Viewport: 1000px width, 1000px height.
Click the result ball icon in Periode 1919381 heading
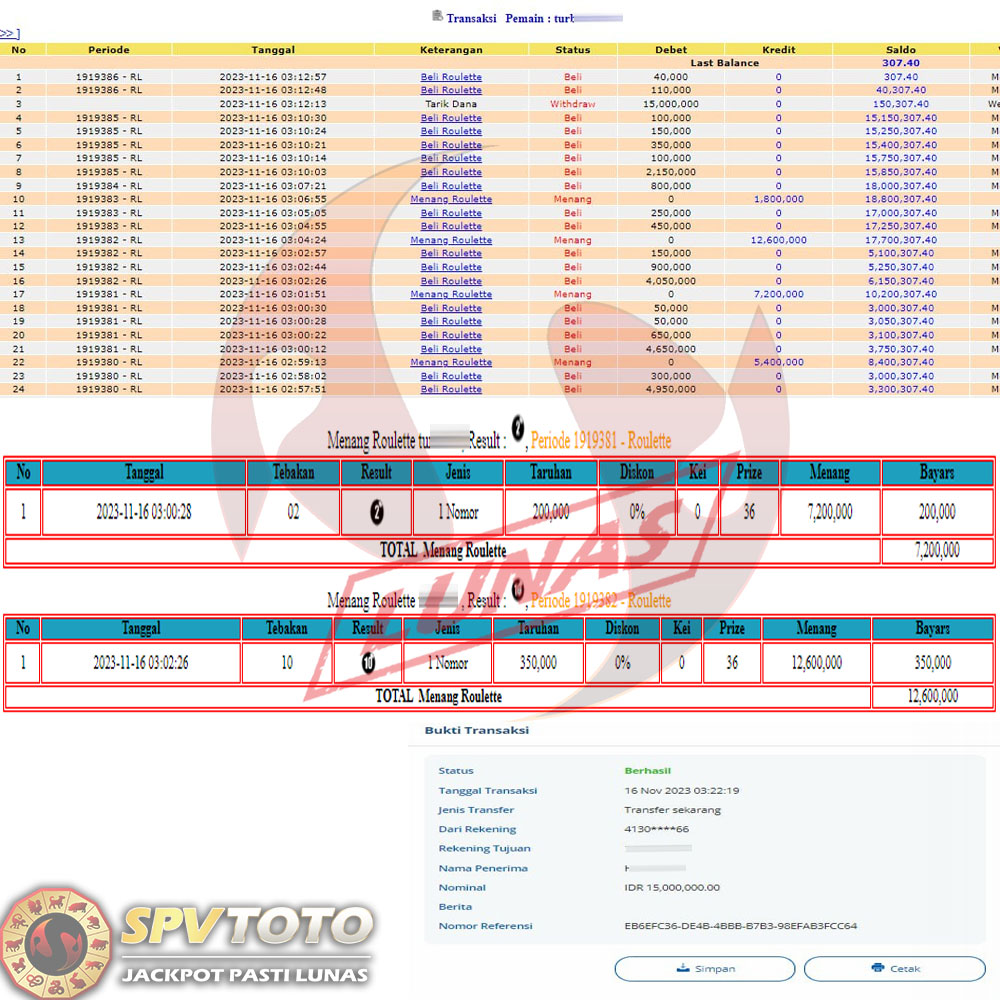click(x=517, y=428)
